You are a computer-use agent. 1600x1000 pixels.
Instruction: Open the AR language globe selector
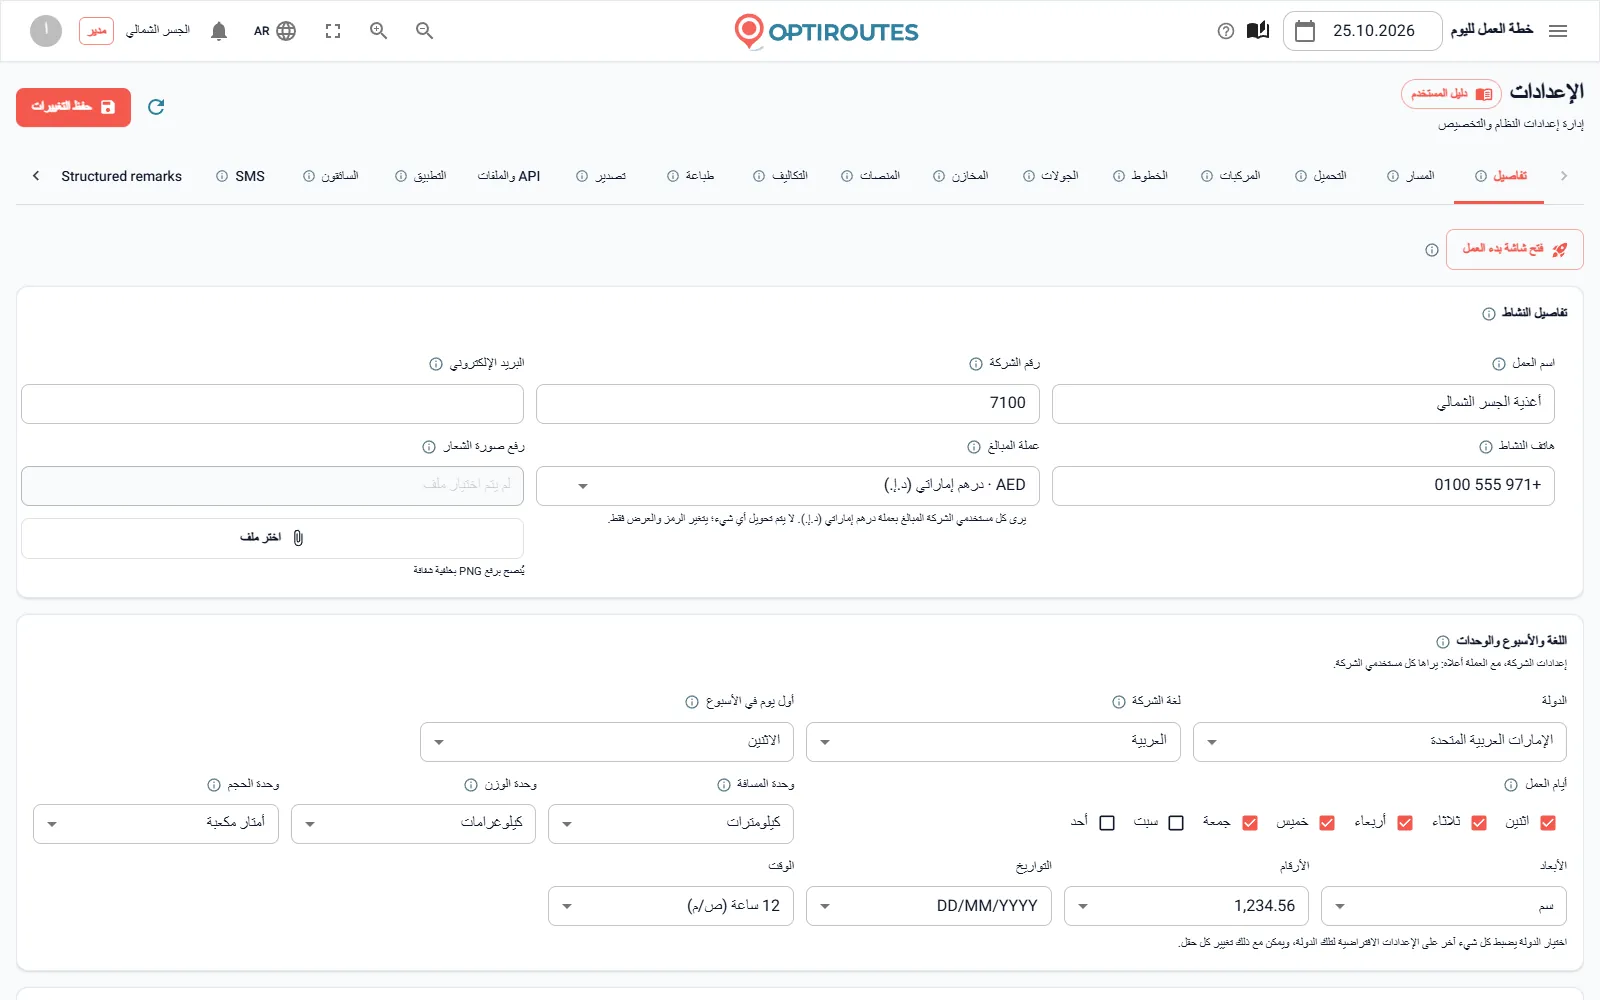(275, 31)
